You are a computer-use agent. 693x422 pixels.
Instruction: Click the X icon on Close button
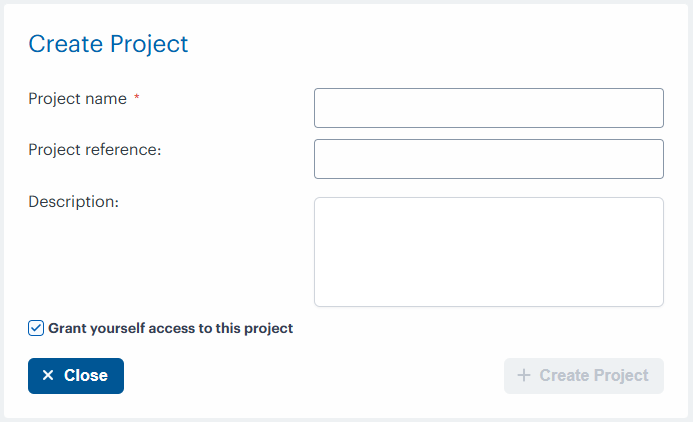(48, 376)
